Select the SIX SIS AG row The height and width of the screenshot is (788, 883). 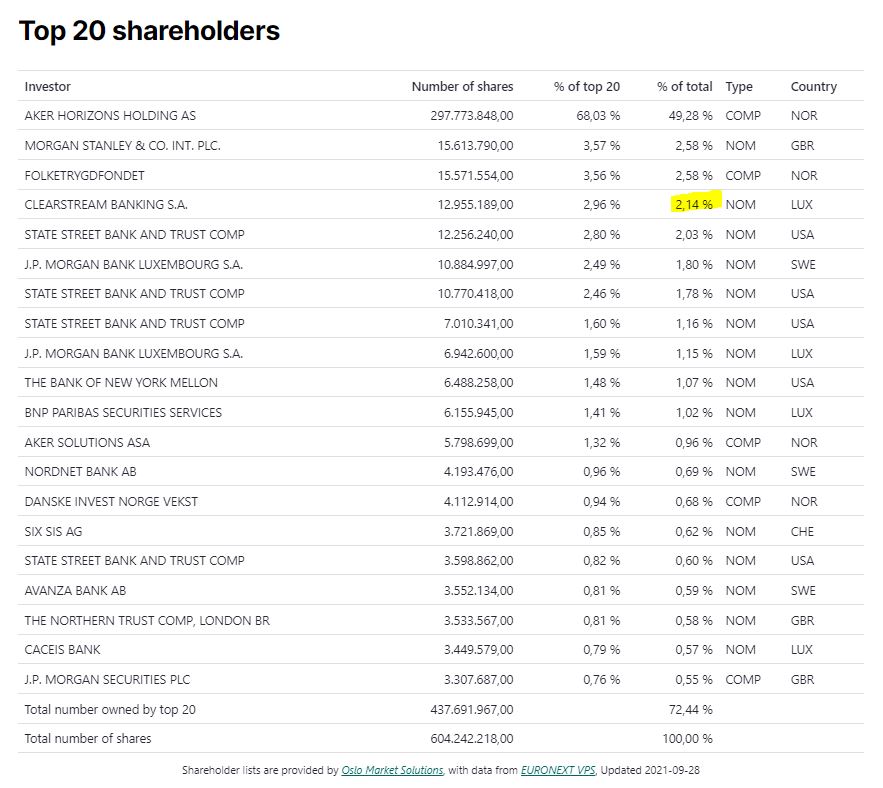coord(53,532)
